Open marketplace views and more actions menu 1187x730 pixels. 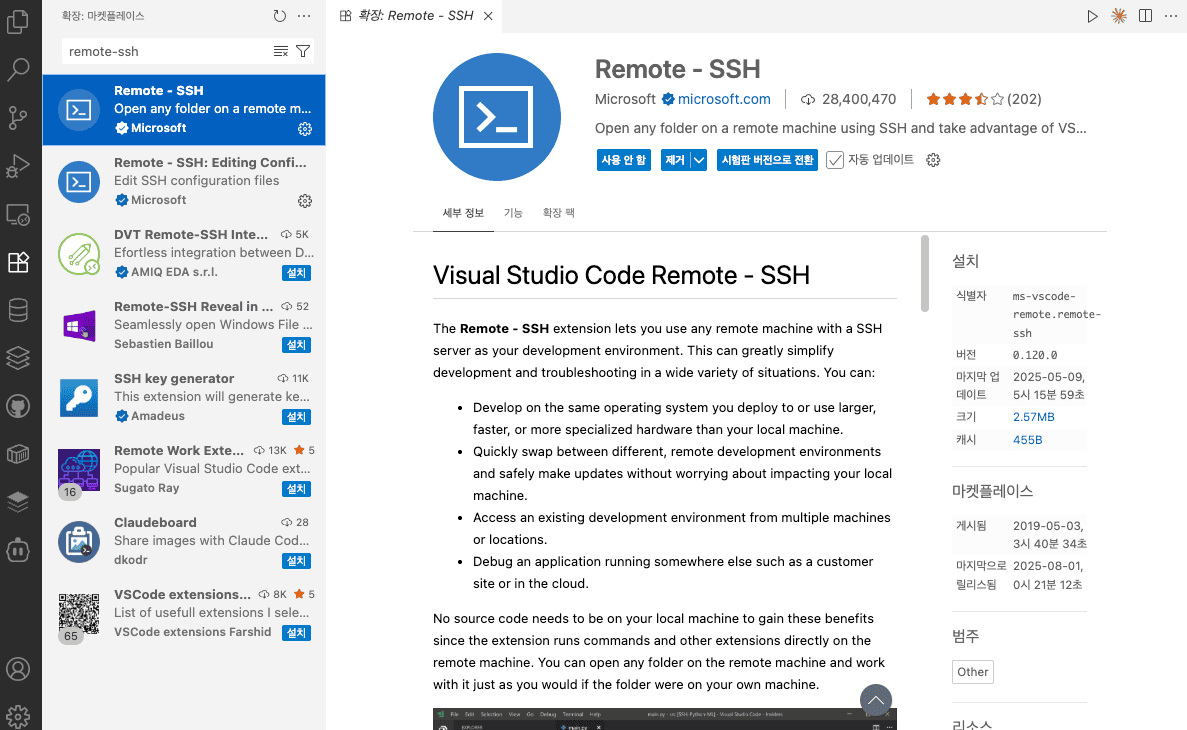(x=304, y=16)
